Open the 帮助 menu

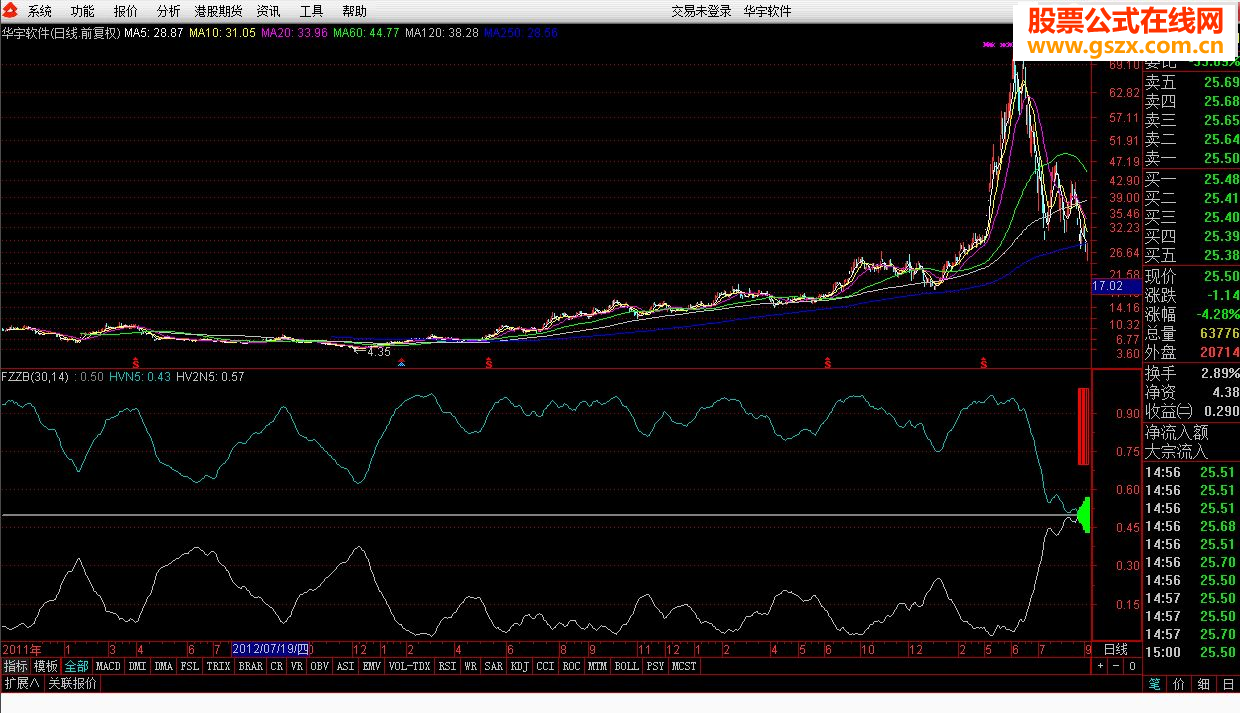click(355, 11)
